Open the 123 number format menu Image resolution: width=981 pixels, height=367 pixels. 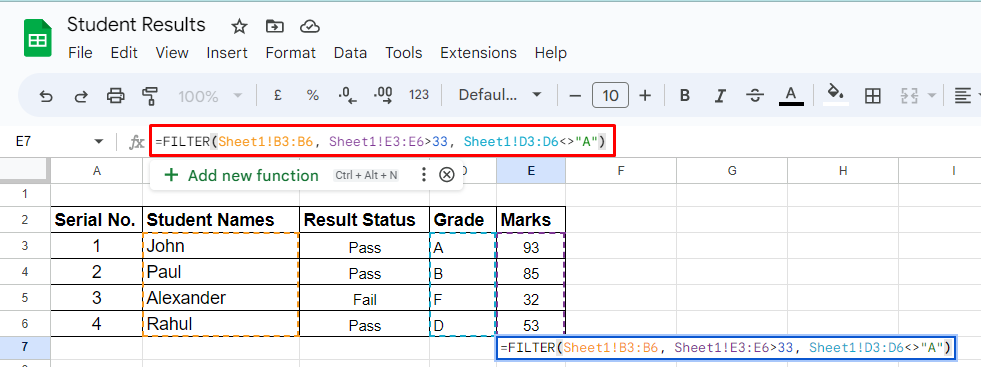419,95
